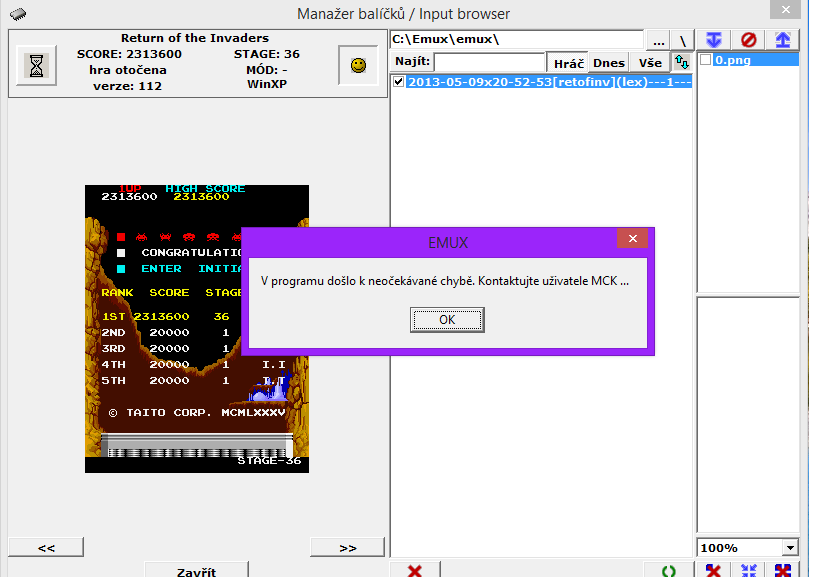Click OK in the EMUX error dialog
819x577 pixels.
point(447,320)
